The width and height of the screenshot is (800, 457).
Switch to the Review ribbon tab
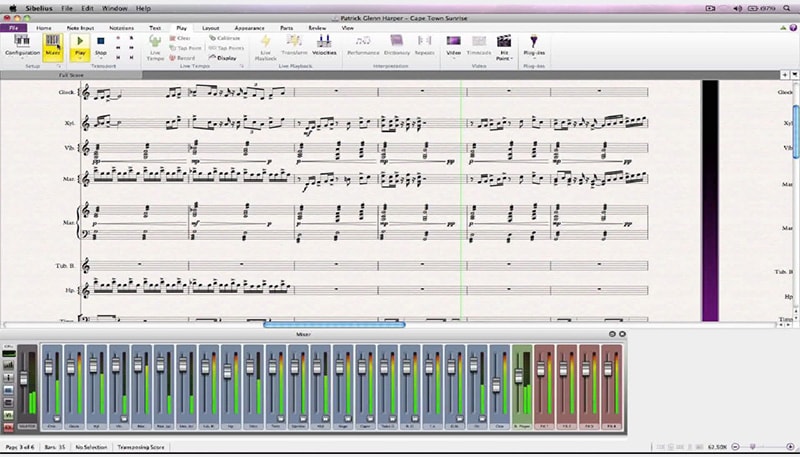[317, 28]
